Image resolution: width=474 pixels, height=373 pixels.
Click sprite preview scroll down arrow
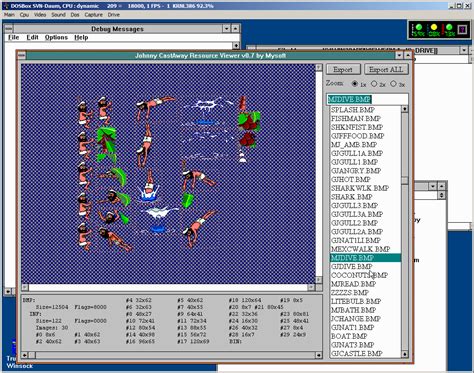pyautogui.click(x=318, y=280)
